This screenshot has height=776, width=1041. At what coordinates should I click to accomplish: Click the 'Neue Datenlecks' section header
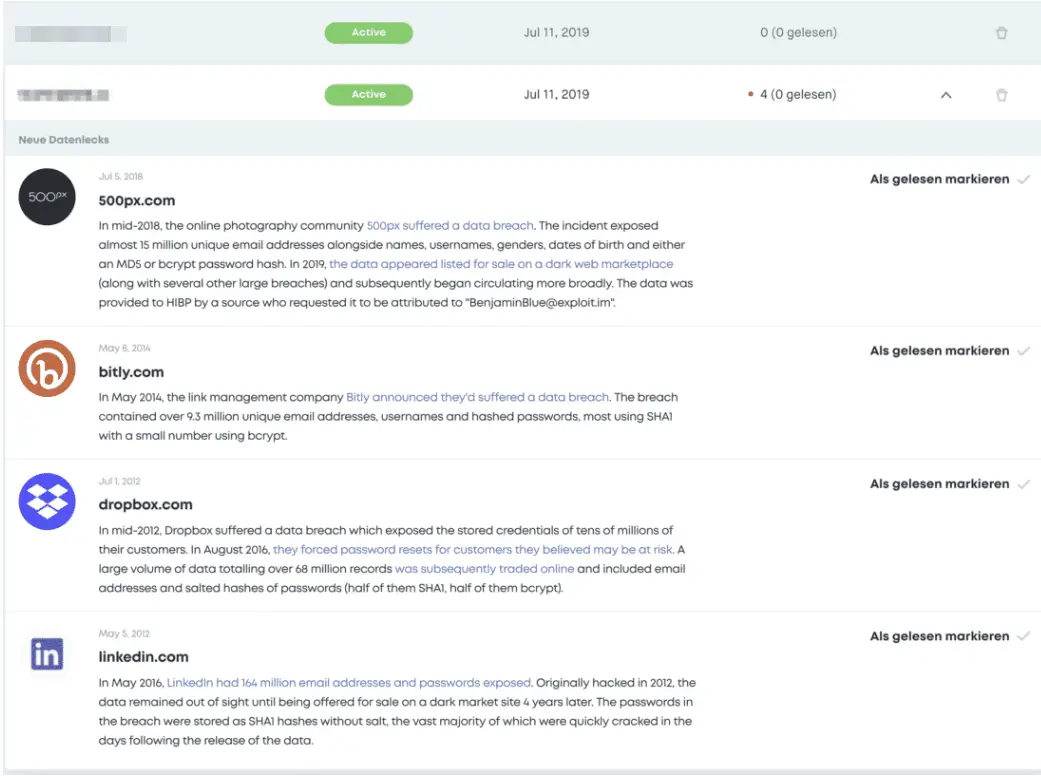[x=64, y=139]
